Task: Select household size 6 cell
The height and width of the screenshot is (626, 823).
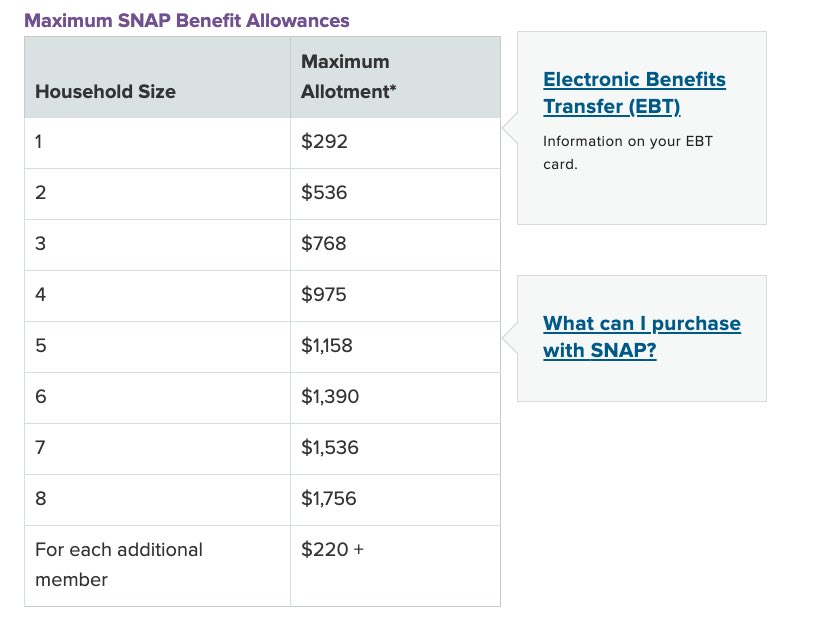Action: 40,397
